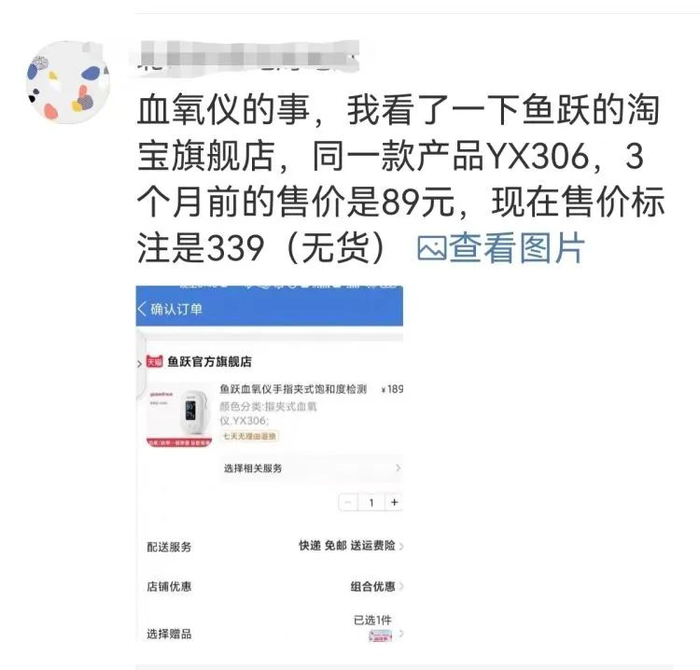Open the poster's round avatar

(x=68, y=83)
